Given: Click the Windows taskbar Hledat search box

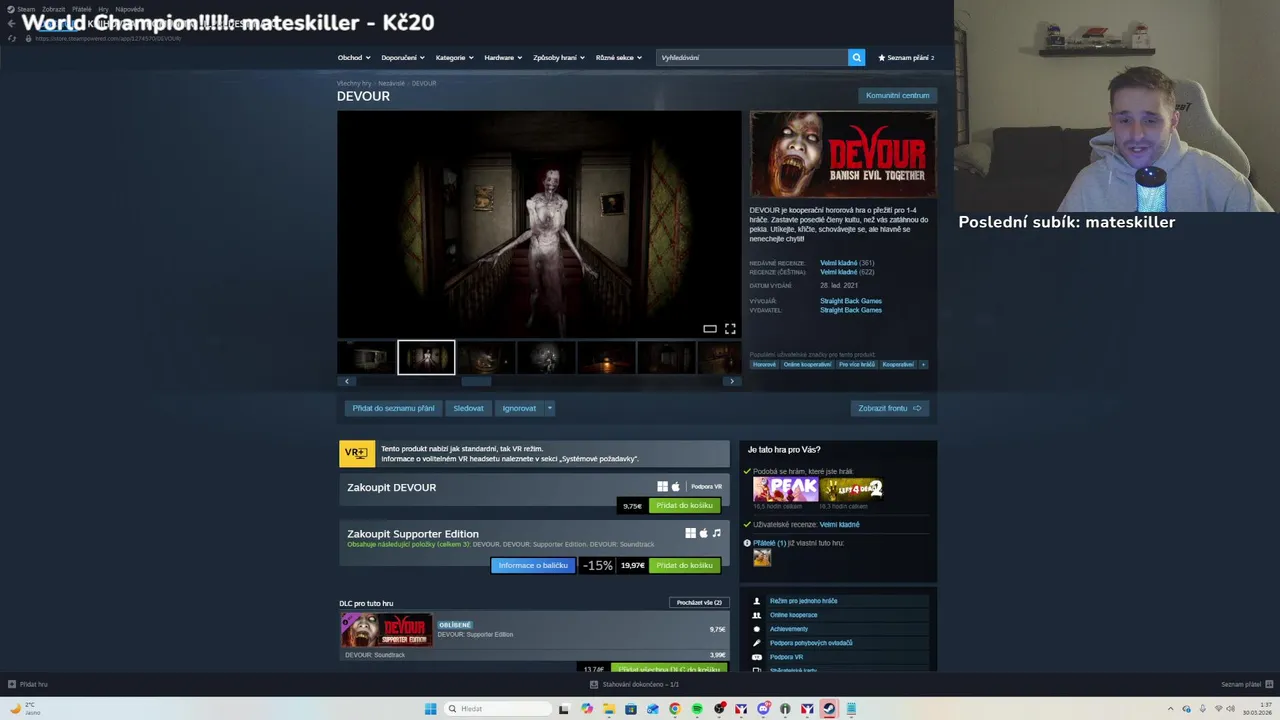Looking at the screenshot, I should pyautogui.click(x=497, y=709).
